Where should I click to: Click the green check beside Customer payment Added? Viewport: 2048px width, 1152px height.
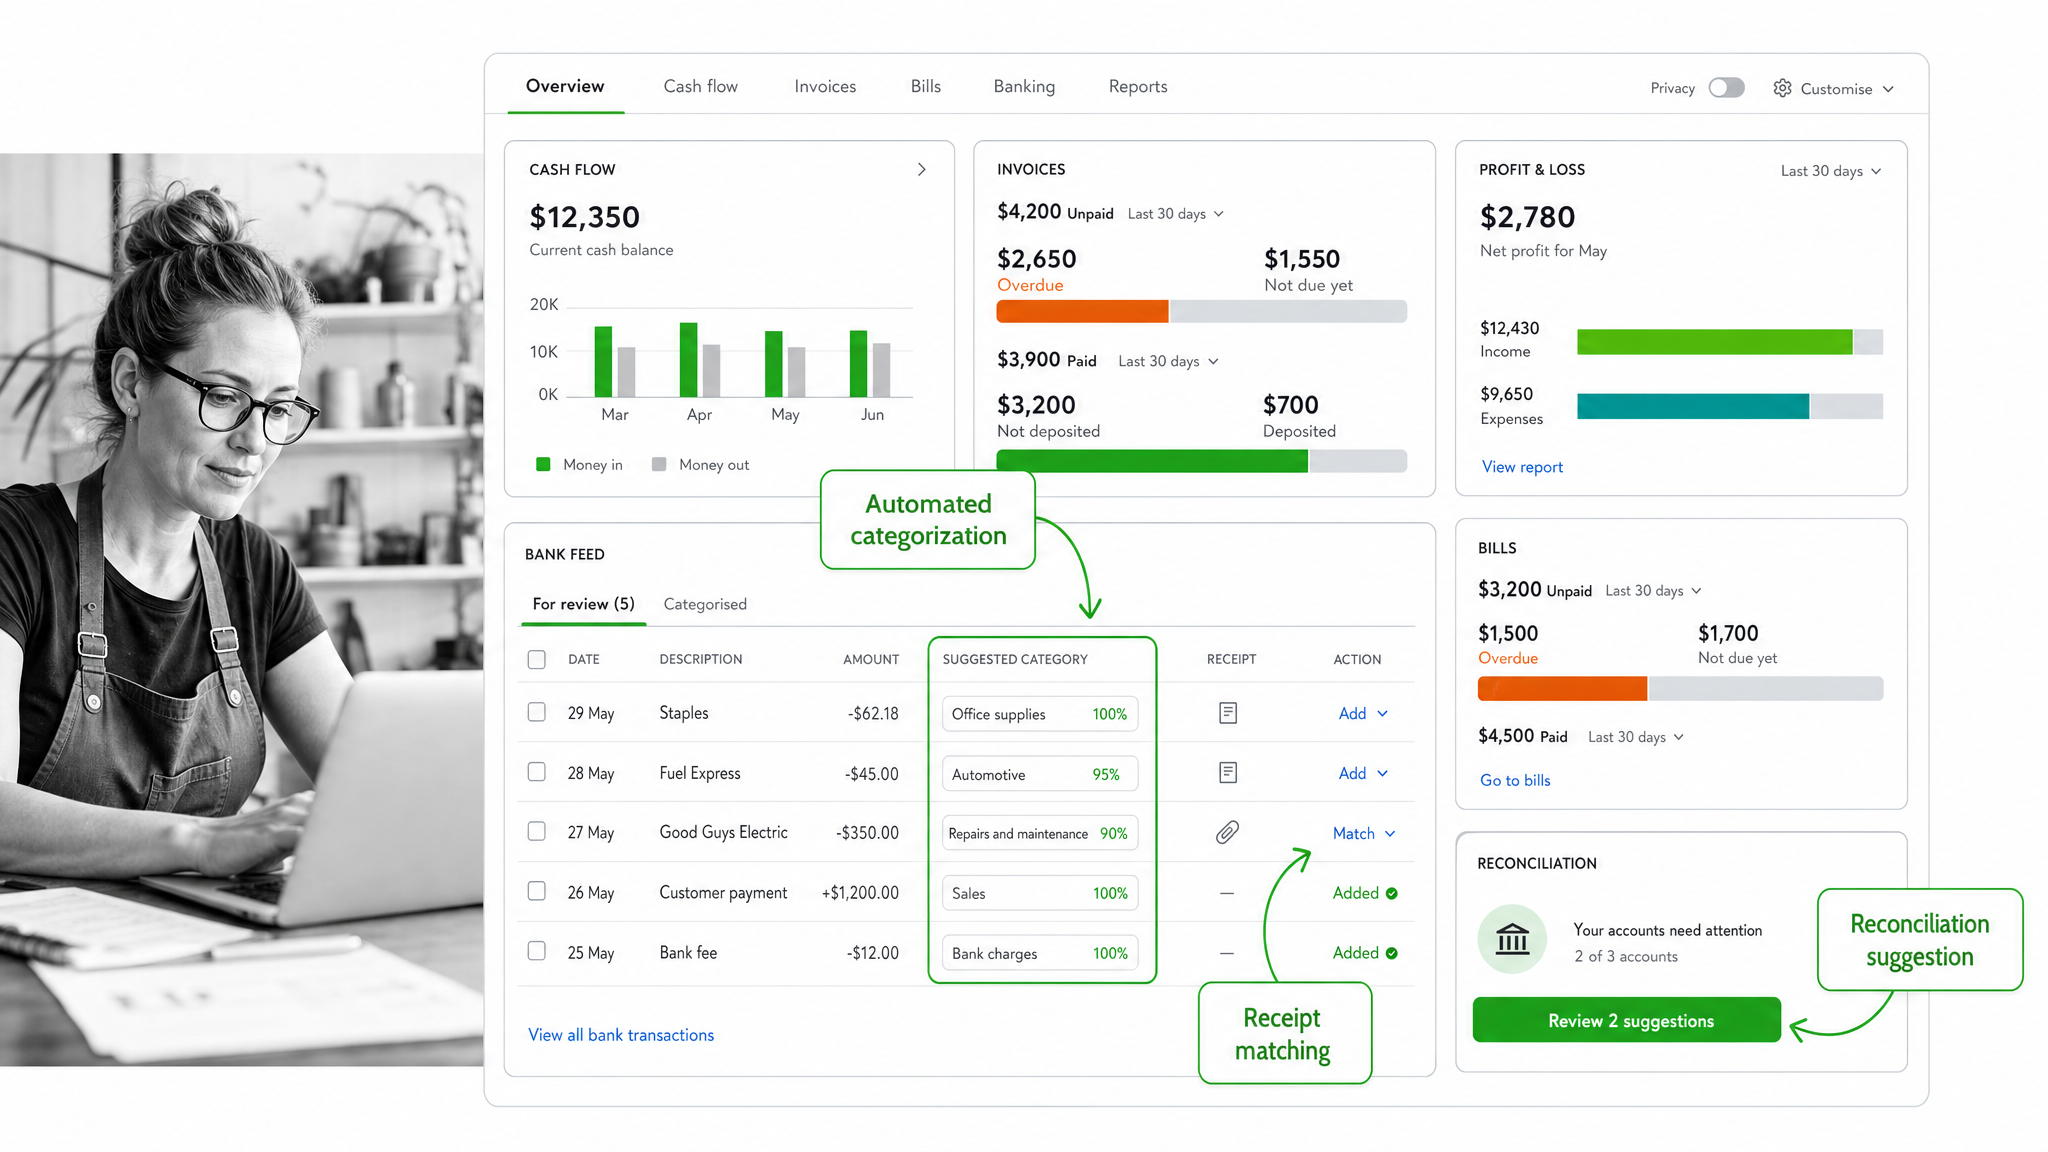[1392, 893]
